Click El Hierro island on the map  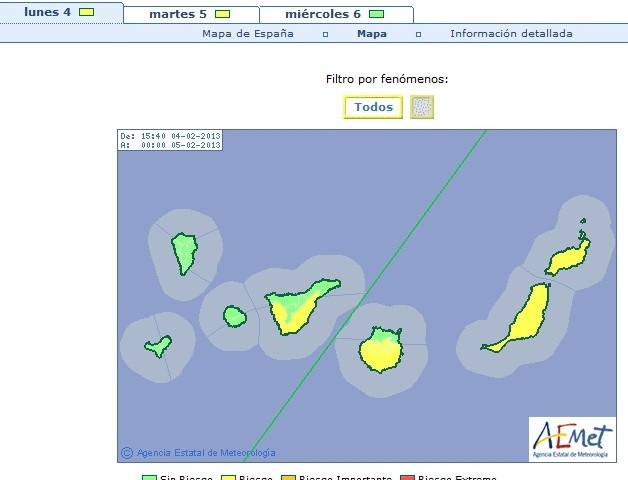tap(158, 346)
